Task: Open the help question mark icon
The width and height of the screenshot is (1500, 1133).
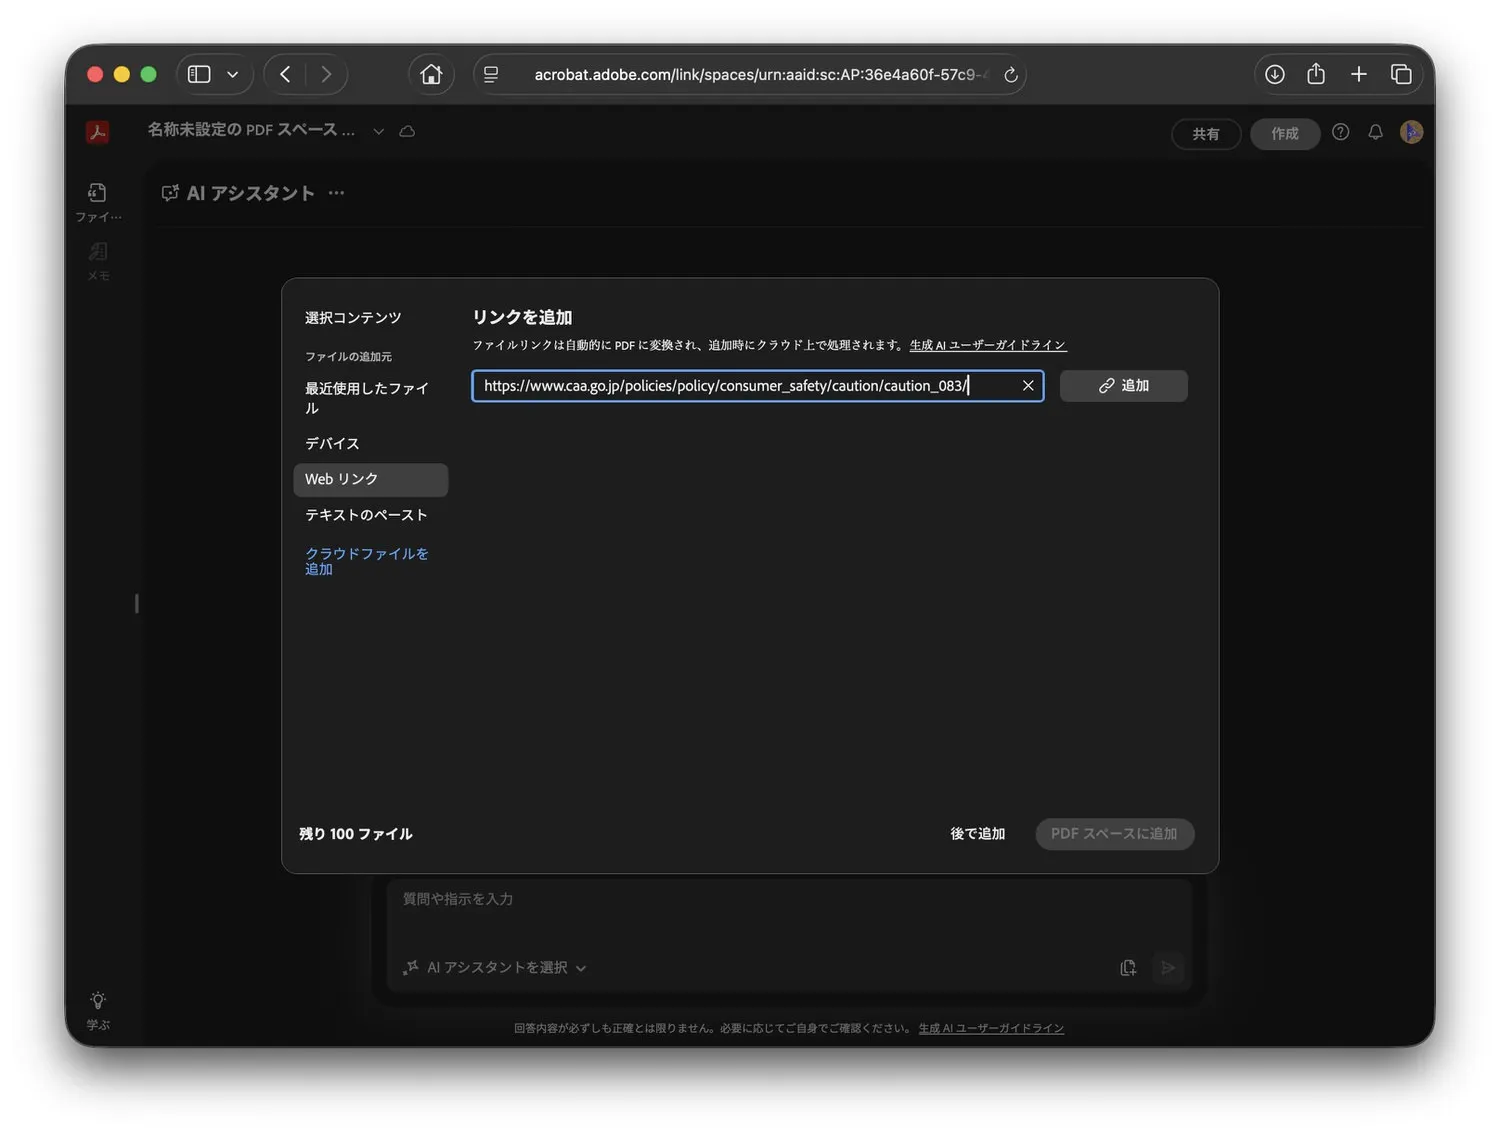Action: click(1340, 132)
